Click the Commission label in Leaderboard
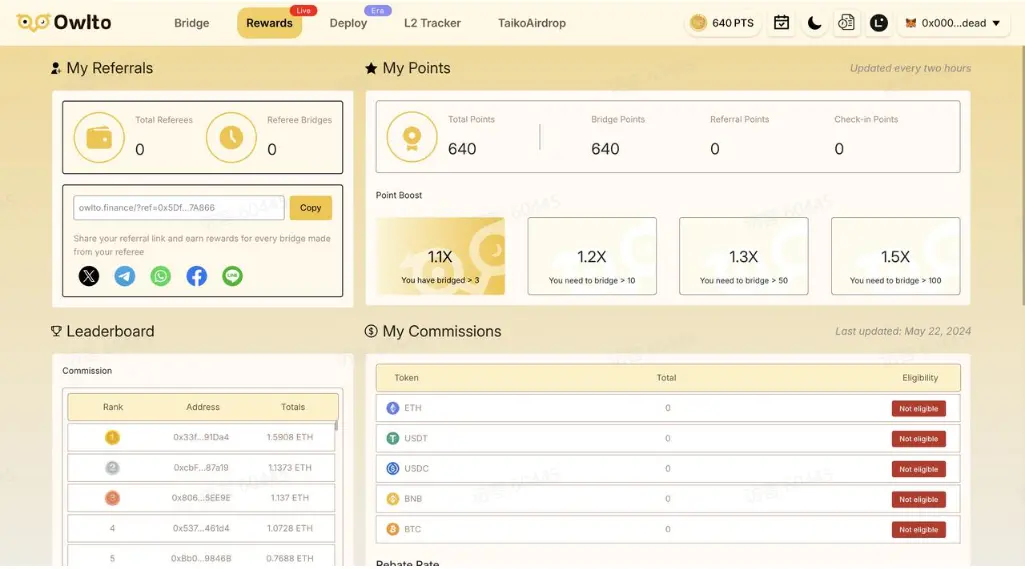 (x=87, y=370)
